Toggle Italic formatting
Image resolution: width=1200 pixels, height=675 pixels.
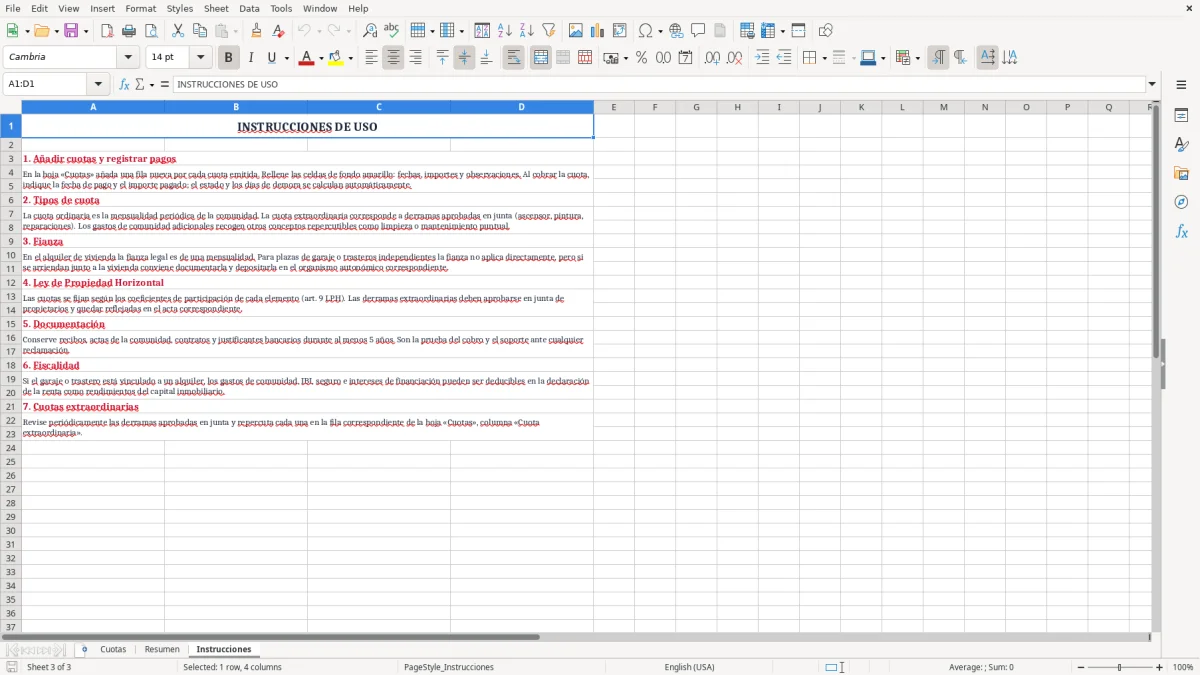(251, 58)
